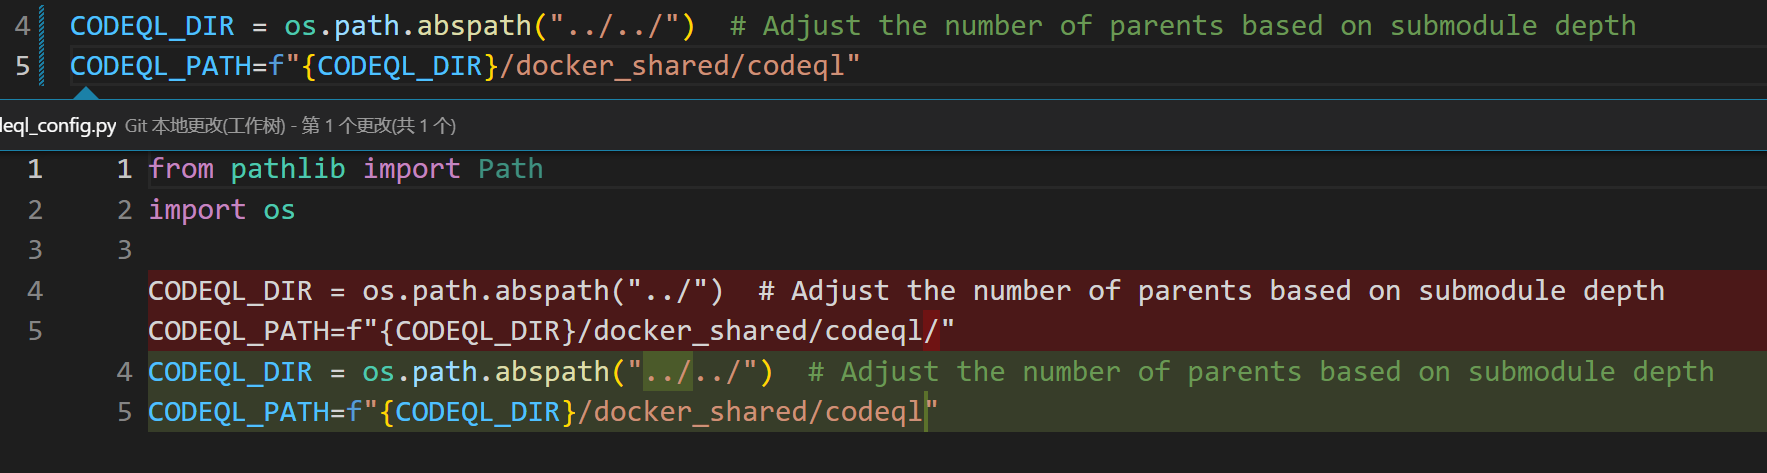
Task: Click the 第 1 个更改 change counter text
Action: 378,126
